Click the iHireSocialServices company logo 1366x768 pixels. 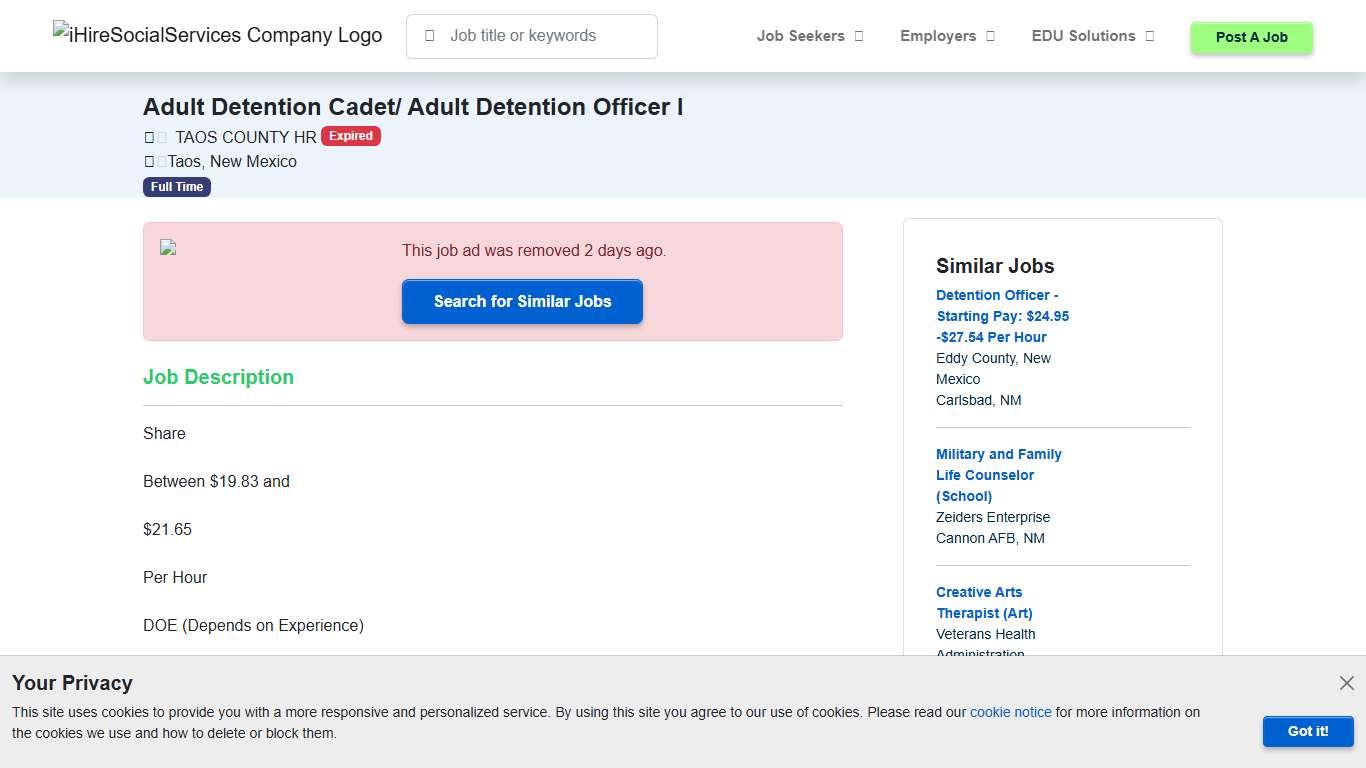click(216, 35)
